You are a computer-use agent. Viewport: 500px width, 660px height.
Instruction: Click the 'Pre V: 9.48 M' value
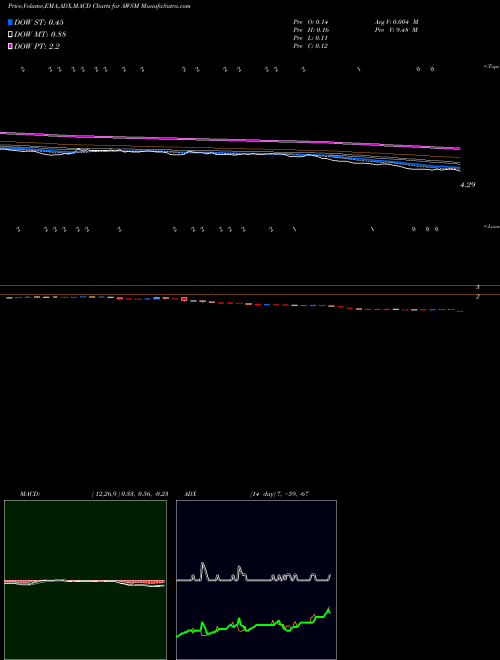[396, 30]
